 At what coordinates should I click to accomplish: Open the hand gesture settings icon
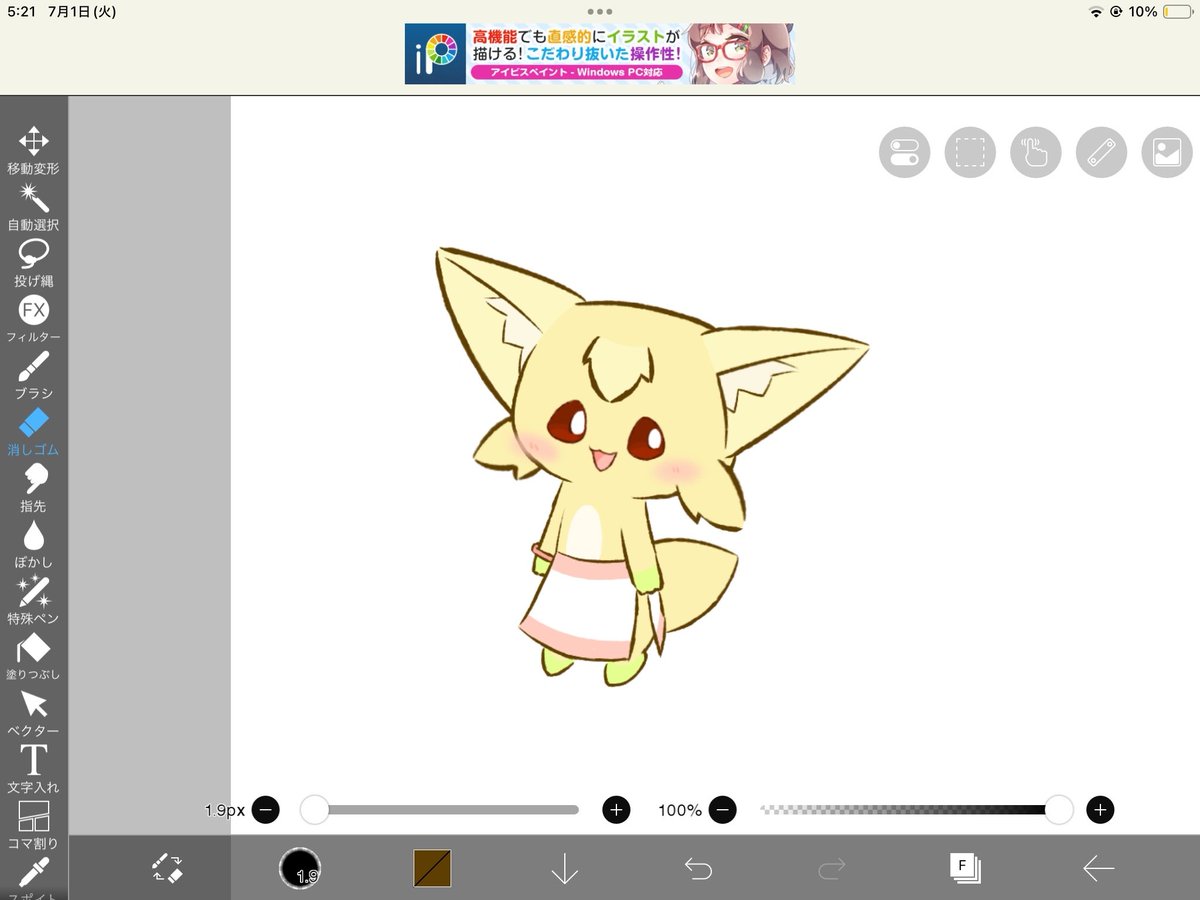coord(1036,152)
